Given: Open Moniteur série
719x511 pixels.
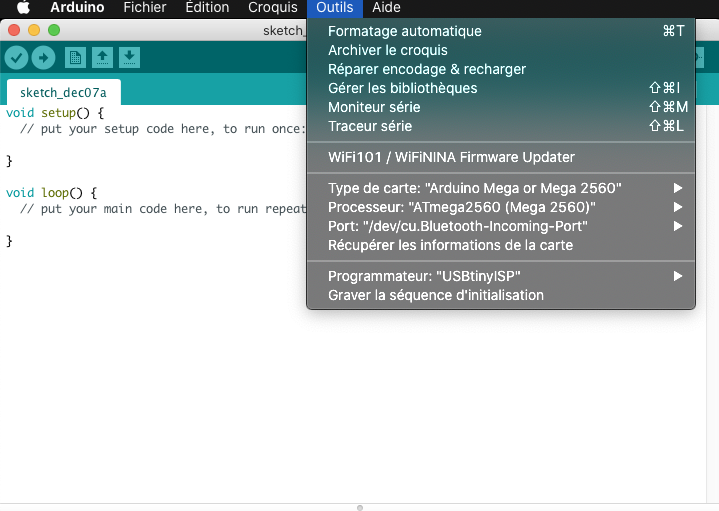Looking at the screenshot, I should point(501,107).
